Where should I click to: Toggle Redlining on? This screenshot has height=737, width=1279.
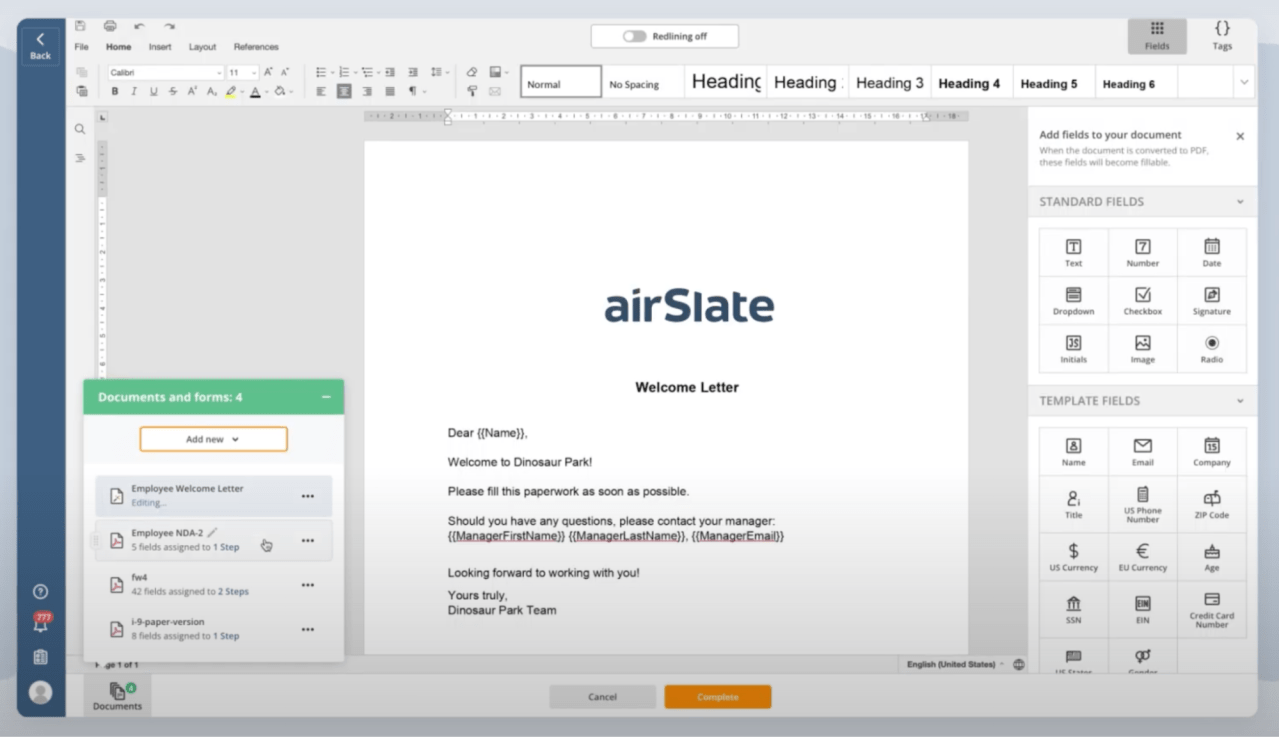point(634,36)
